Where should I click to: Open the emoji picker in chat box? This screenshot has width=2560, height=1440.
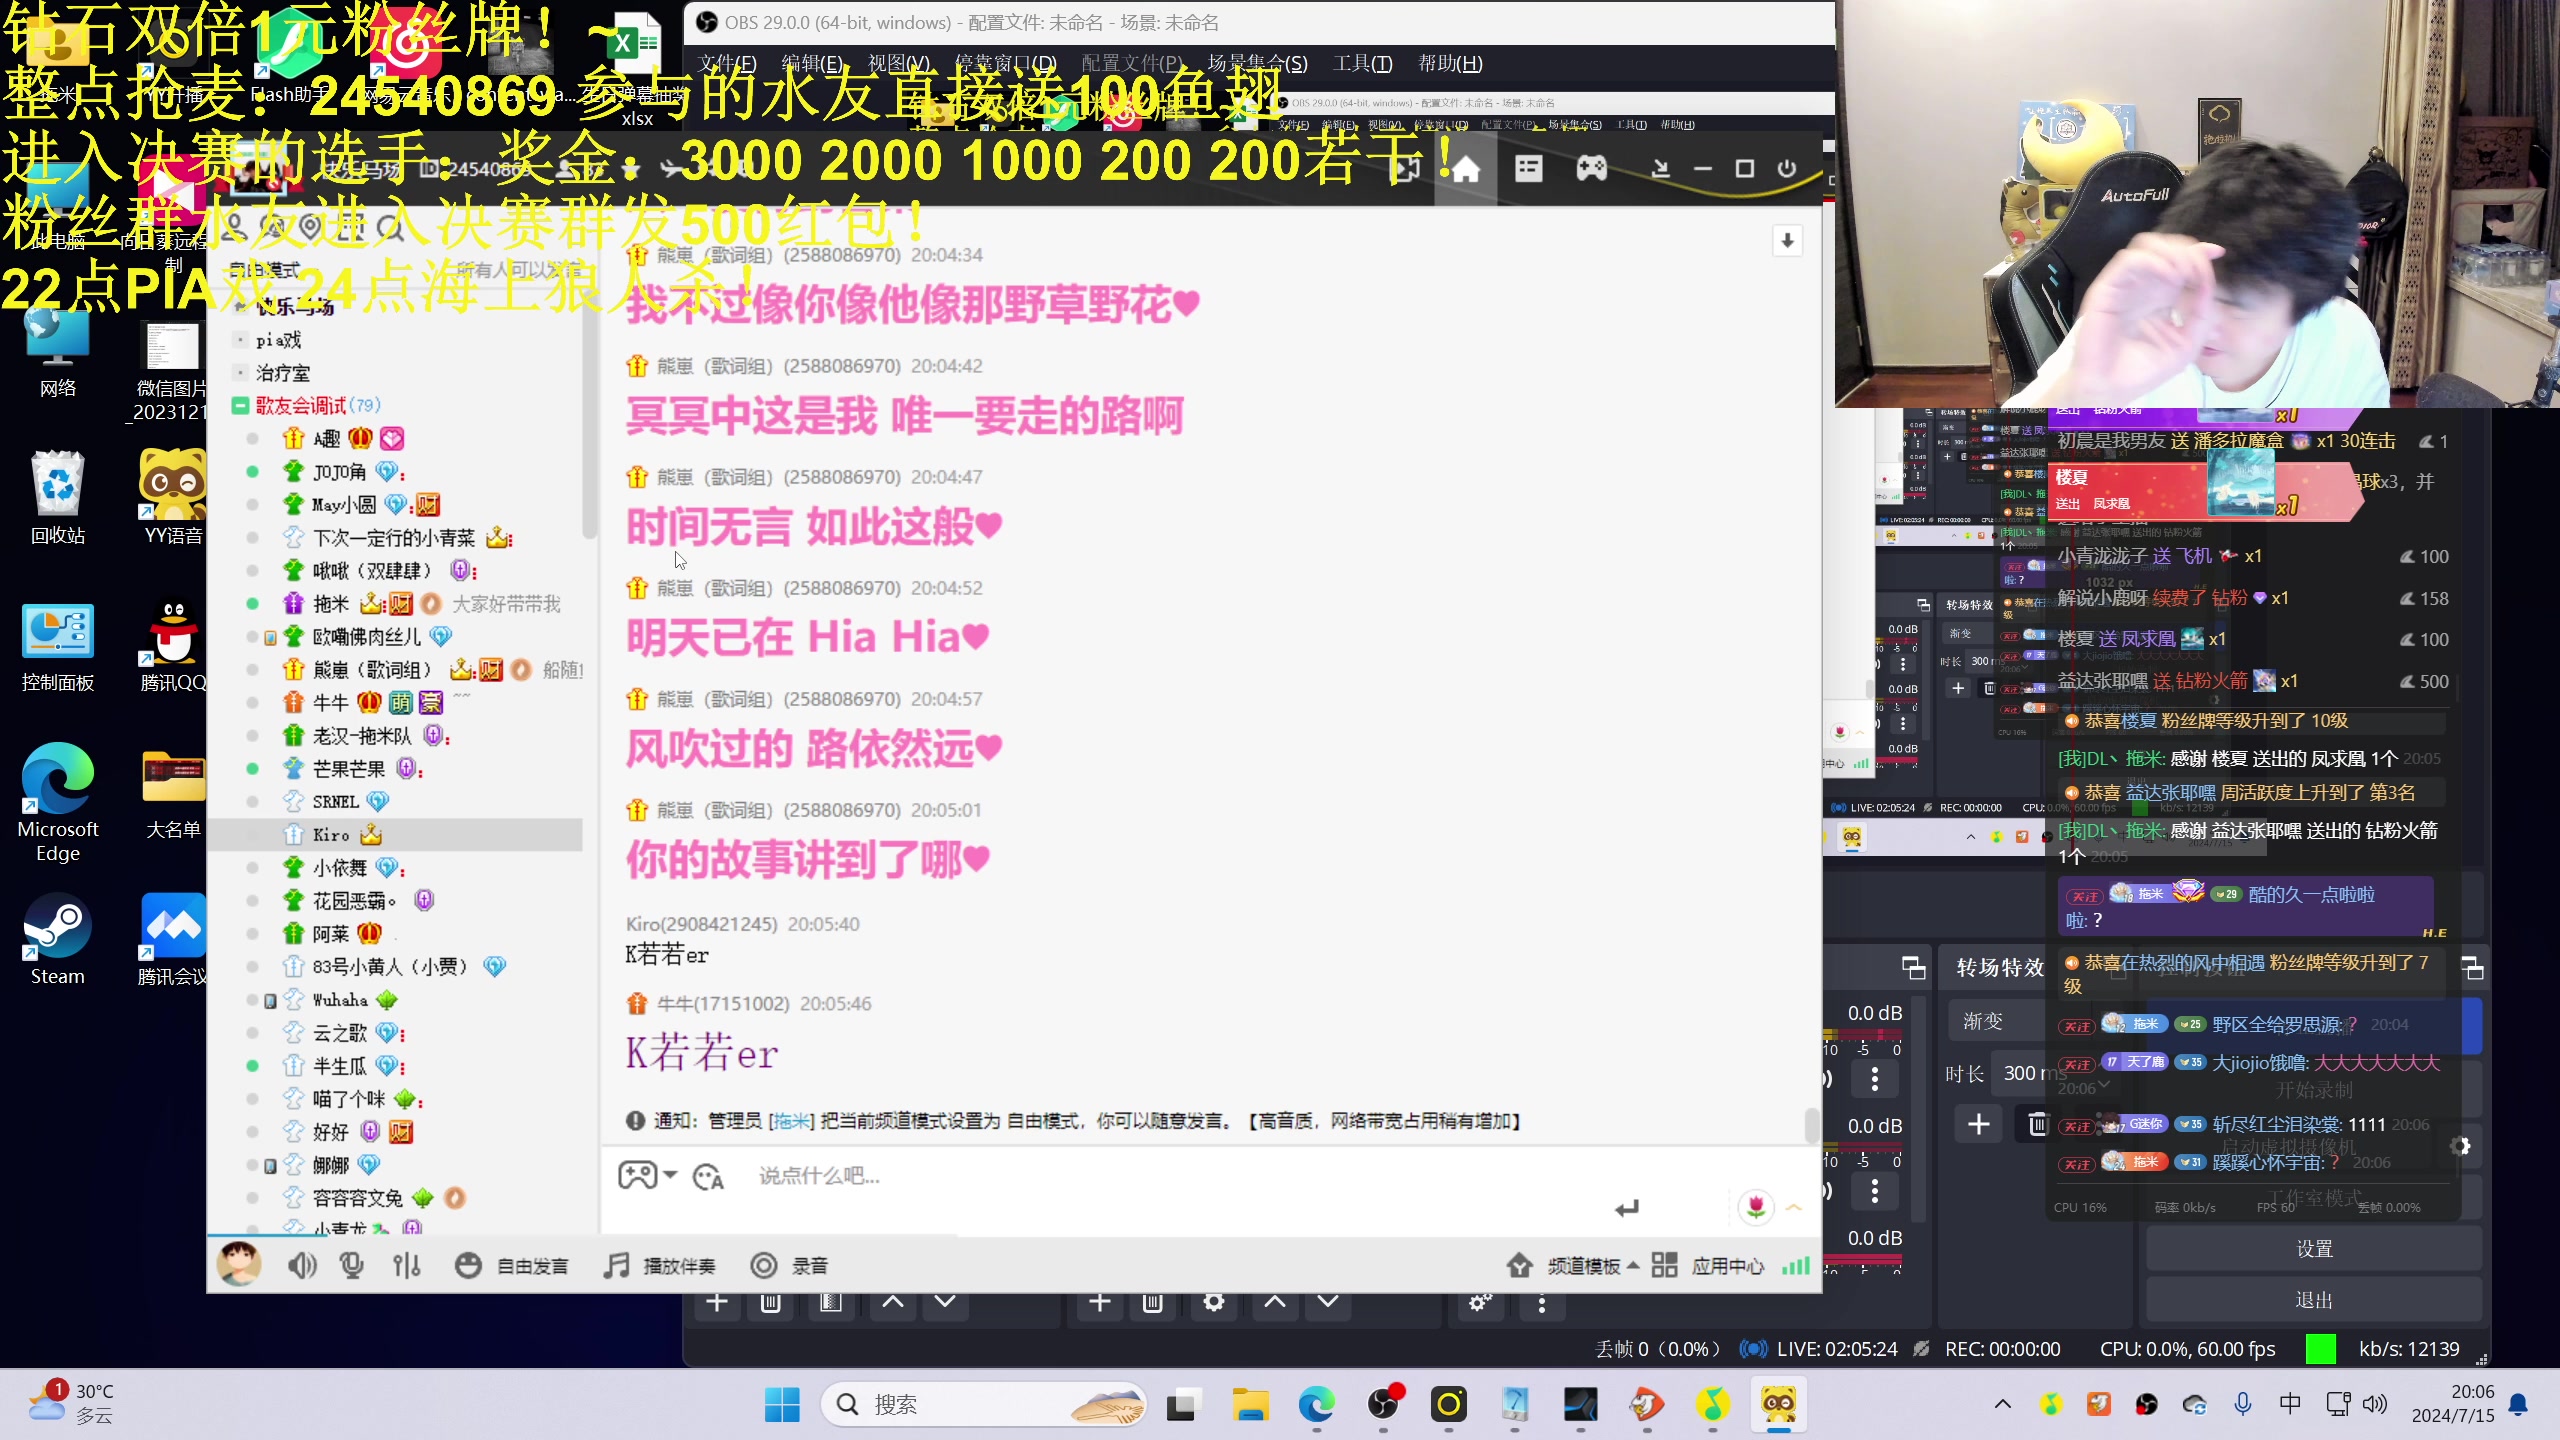pos(708,1177)
